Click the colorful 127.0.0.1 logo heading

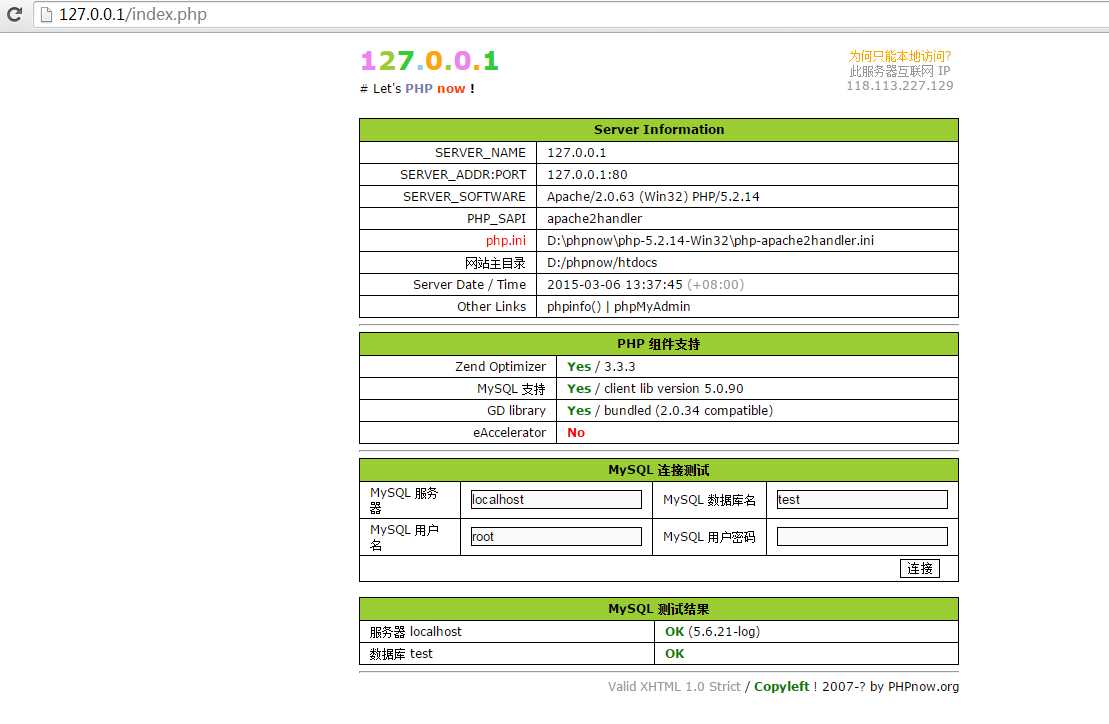tap(429, 61)
